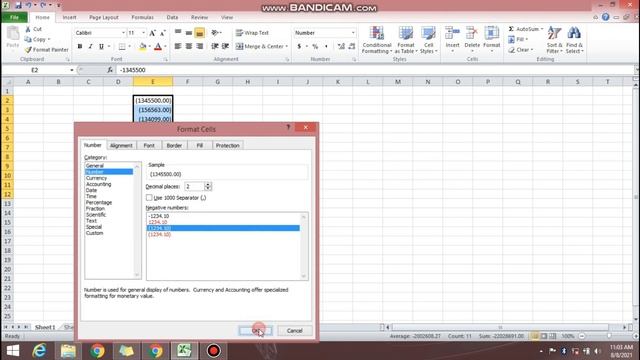The height and width of the screenshot is (360, 640).
Task: Open the font name Calibri dropdown
Action: pyautogui.click(x=123, y=33)
